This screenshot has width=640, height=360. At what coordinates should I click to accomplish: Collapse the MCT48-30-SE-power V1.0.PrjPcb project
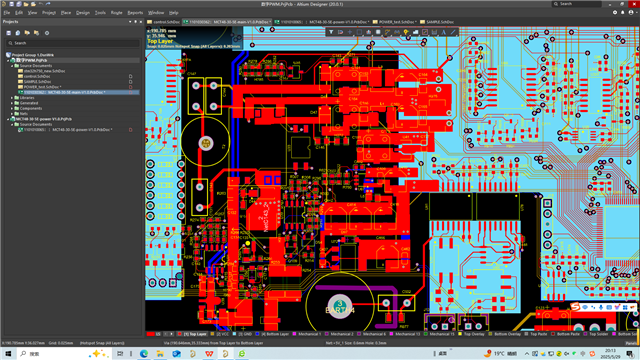pos(8,119)
